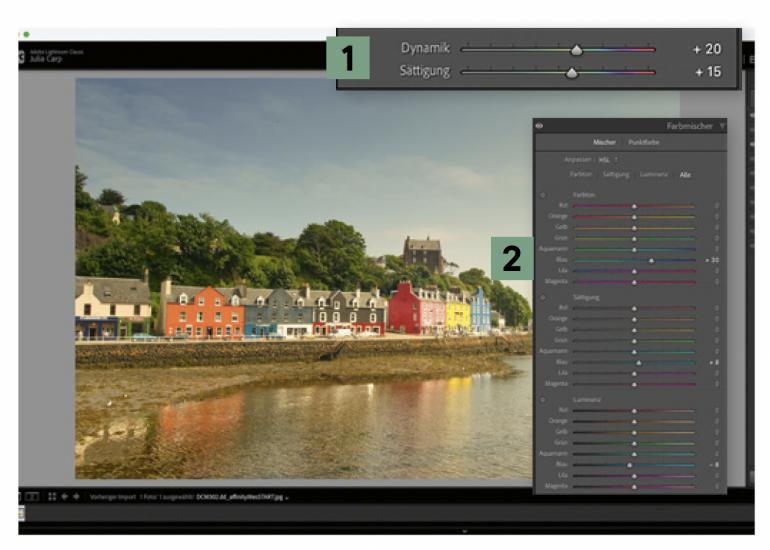Adjust the Luminanz Lila slider
The image size is (770, 550).
tap(634, 476)
